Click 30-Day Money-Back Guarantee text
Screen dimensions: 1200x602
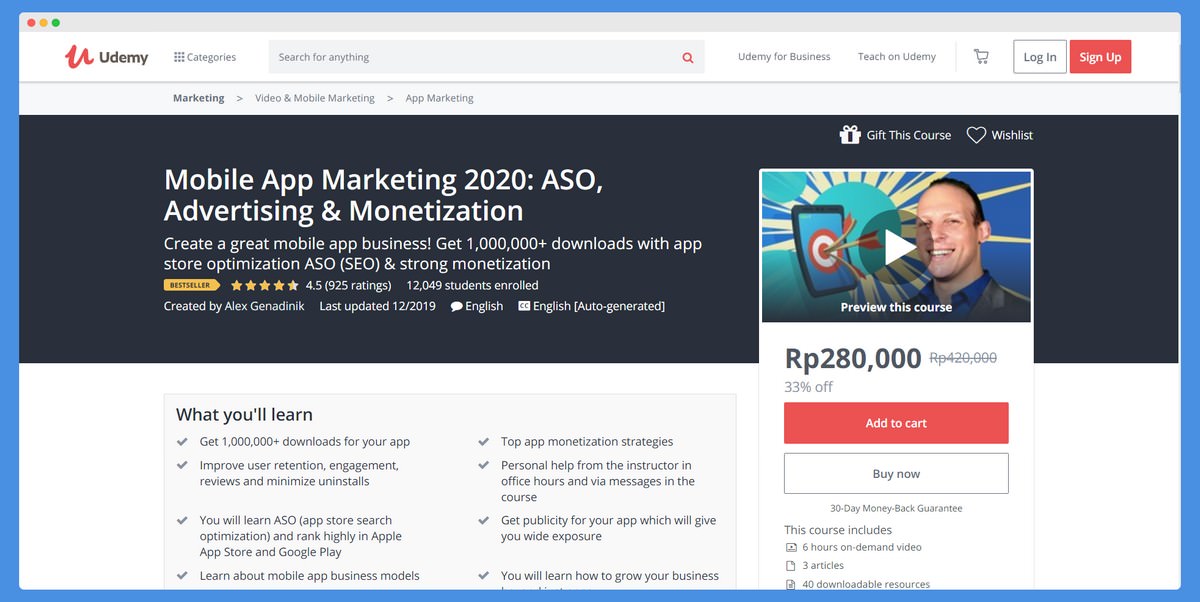click(x=896, y=508)
